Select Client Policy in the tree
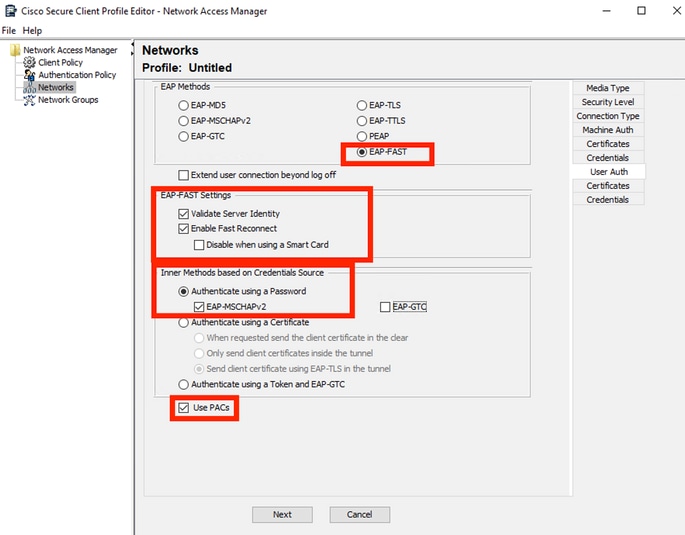Viewport: 685px width, 535px height. pyautogui.click(x=60, y=62)
